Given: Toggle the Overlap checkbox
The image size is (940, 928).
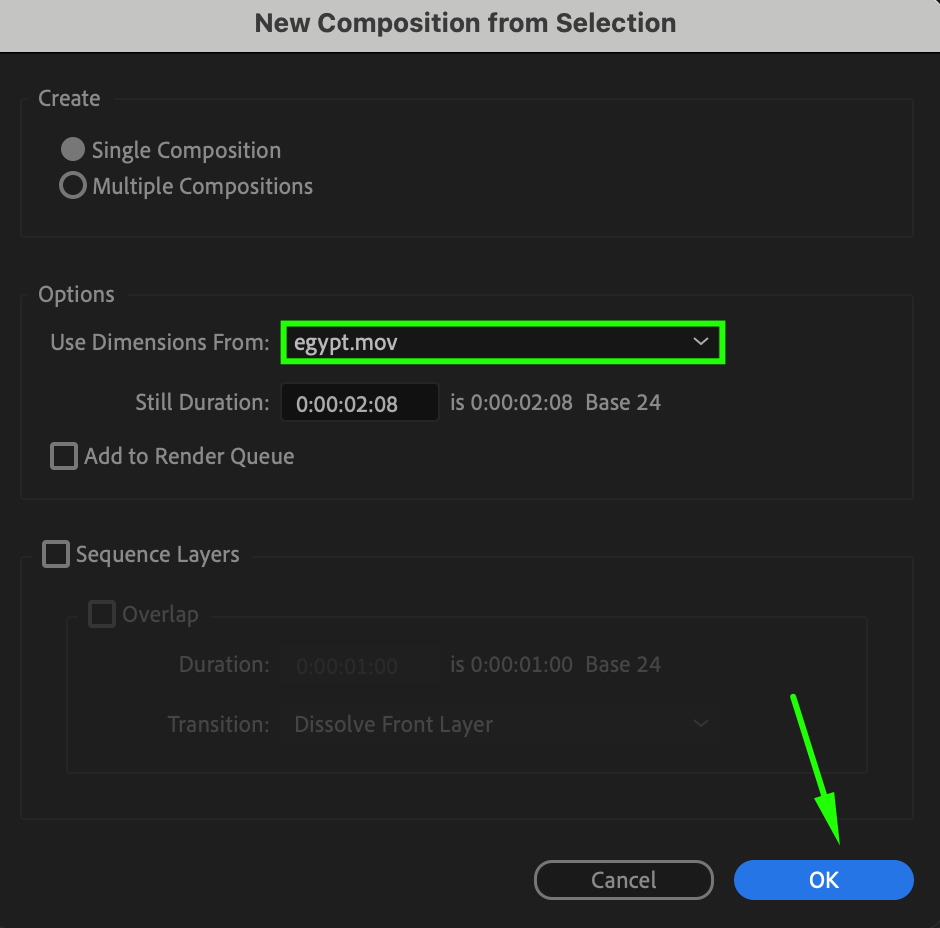Looking at the screenshot, I should pos(102,614).
